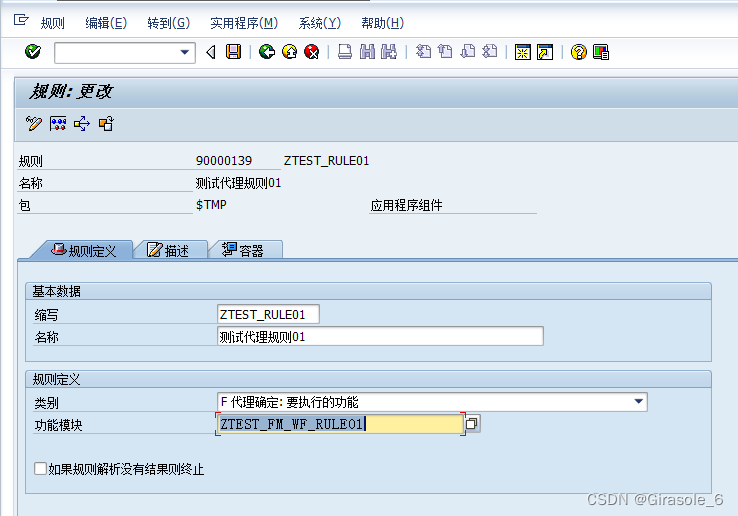This screenshot has height=516, width=738.
Task: Open the 规则 menu
Action: pyautogui.click(x=53, y=23)
